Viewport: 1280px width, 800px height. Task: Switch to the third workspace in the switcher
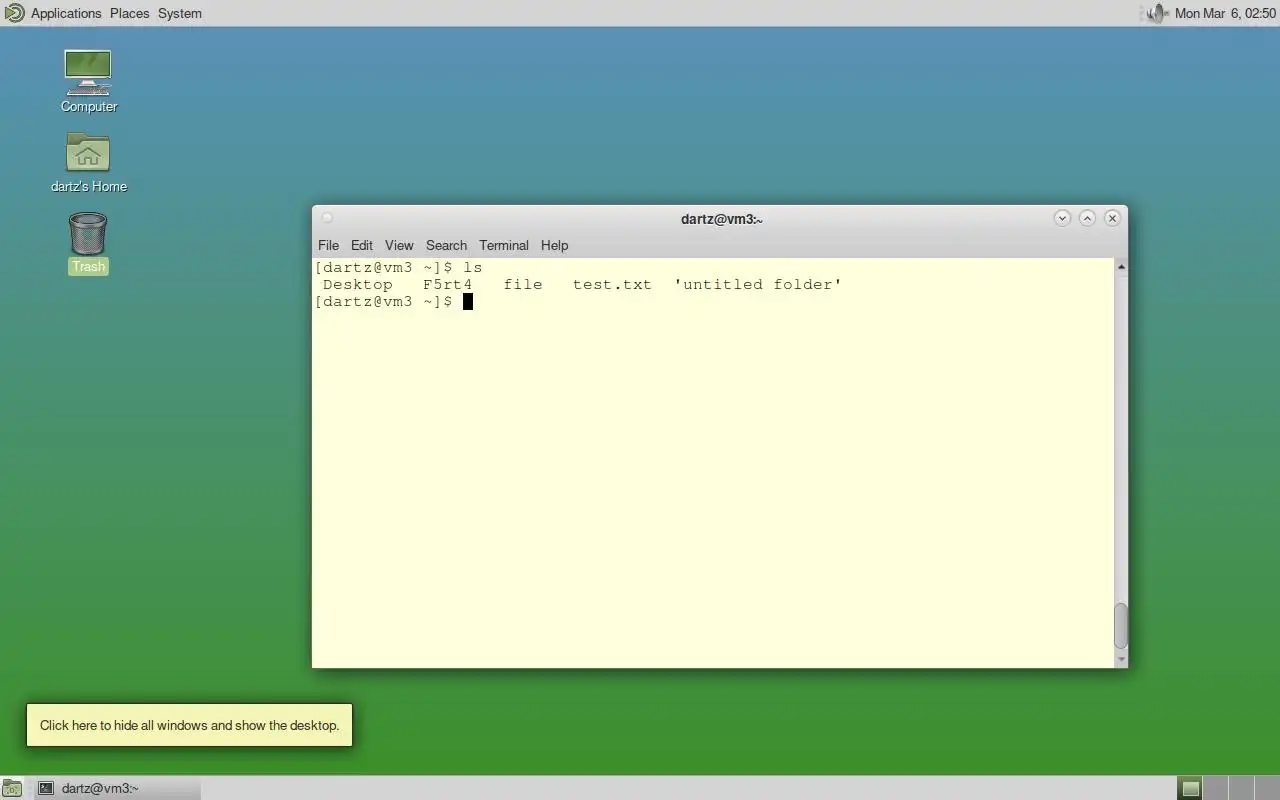[1240, 788]
